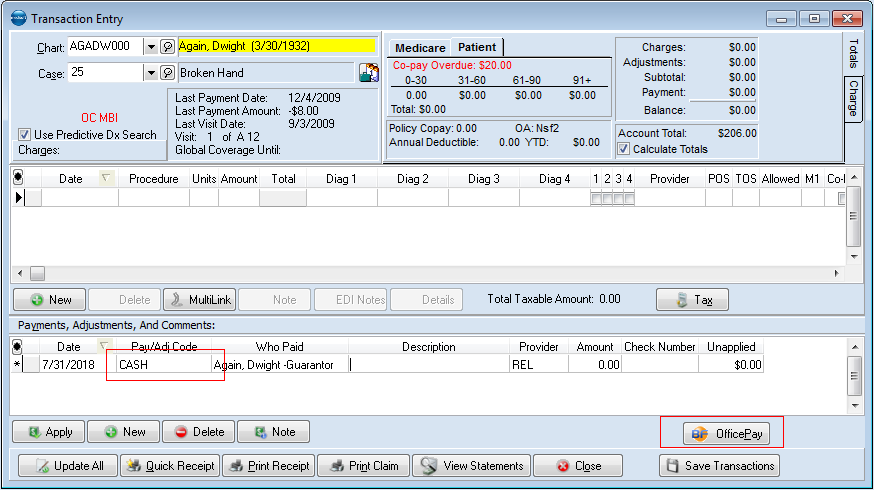874x490 pixels.
Task: Open the case insurance carrier icon
Action: click(369, 72)
